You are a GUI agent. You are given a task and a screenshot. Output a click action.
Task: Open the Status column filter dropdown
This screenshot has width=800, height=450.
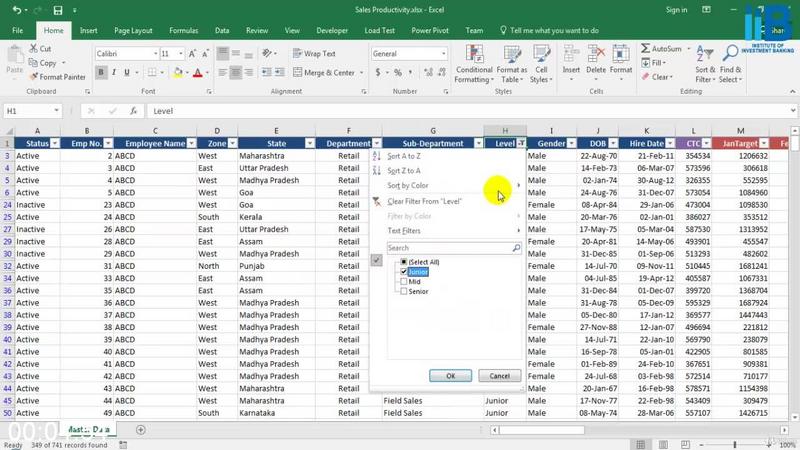click(x=55, y=143)
